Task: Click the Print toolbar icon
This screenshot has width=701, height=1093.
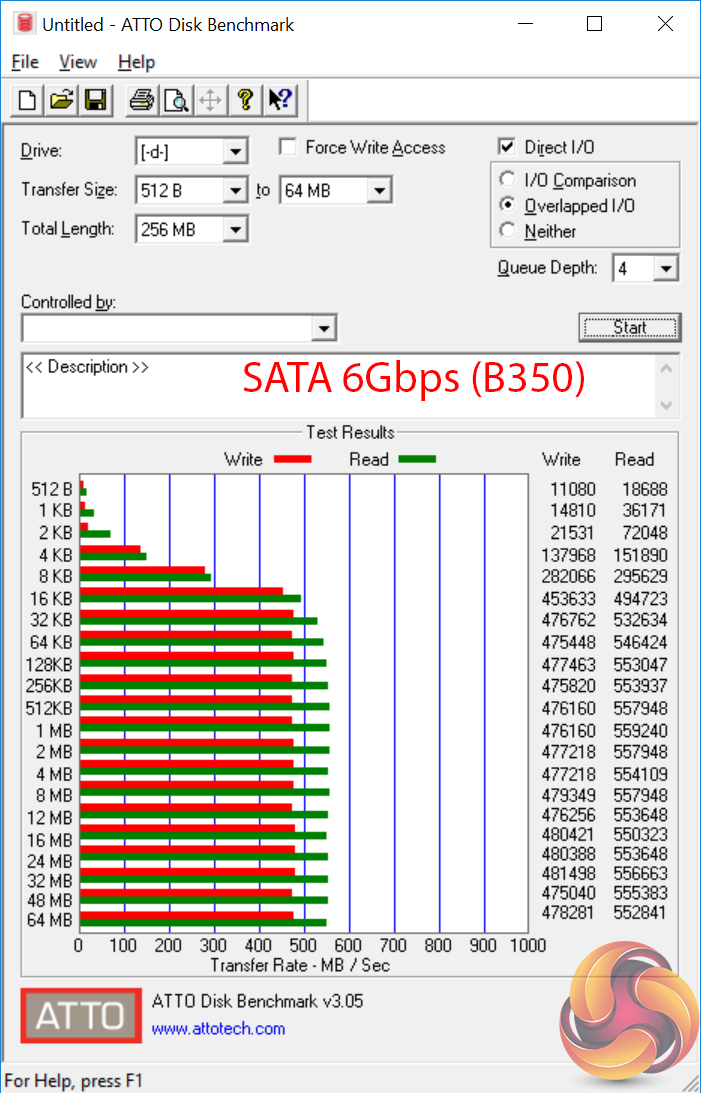Action: click(142, 100)
